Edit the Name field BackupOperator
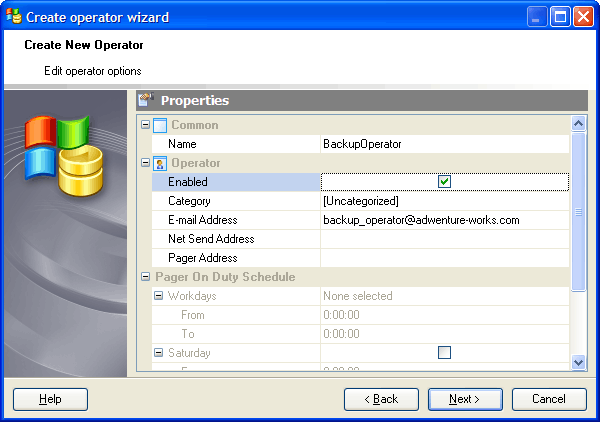The image size is (600, 422). point(444,144)
